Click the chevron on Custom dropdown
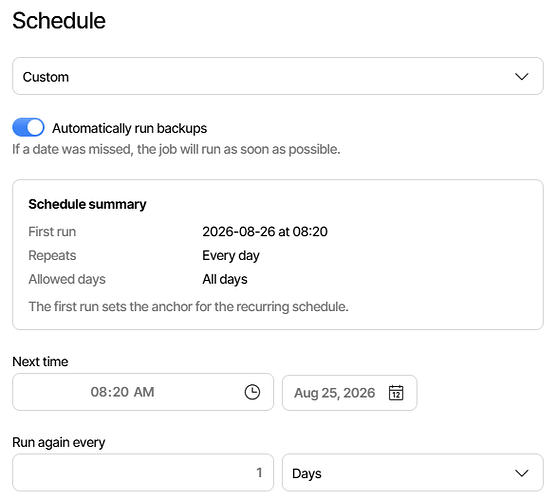Viewport: 555px width, 500px height. (522, 76)
